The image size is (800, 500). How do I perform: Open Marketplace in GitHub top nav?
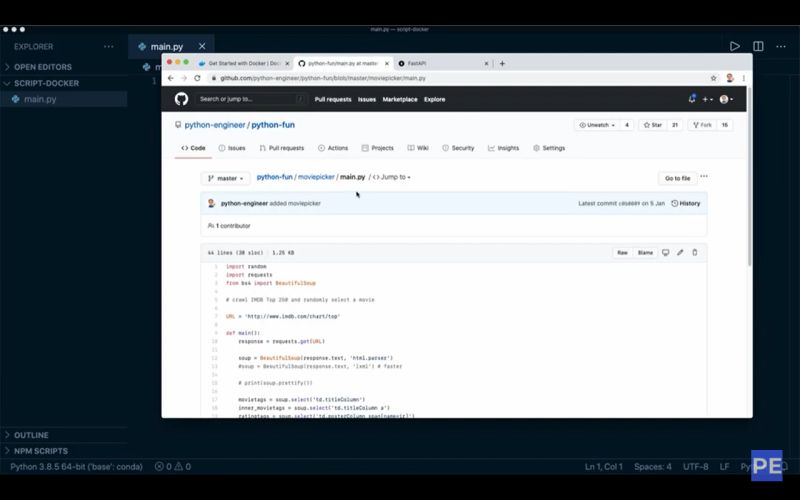(400, 99)
